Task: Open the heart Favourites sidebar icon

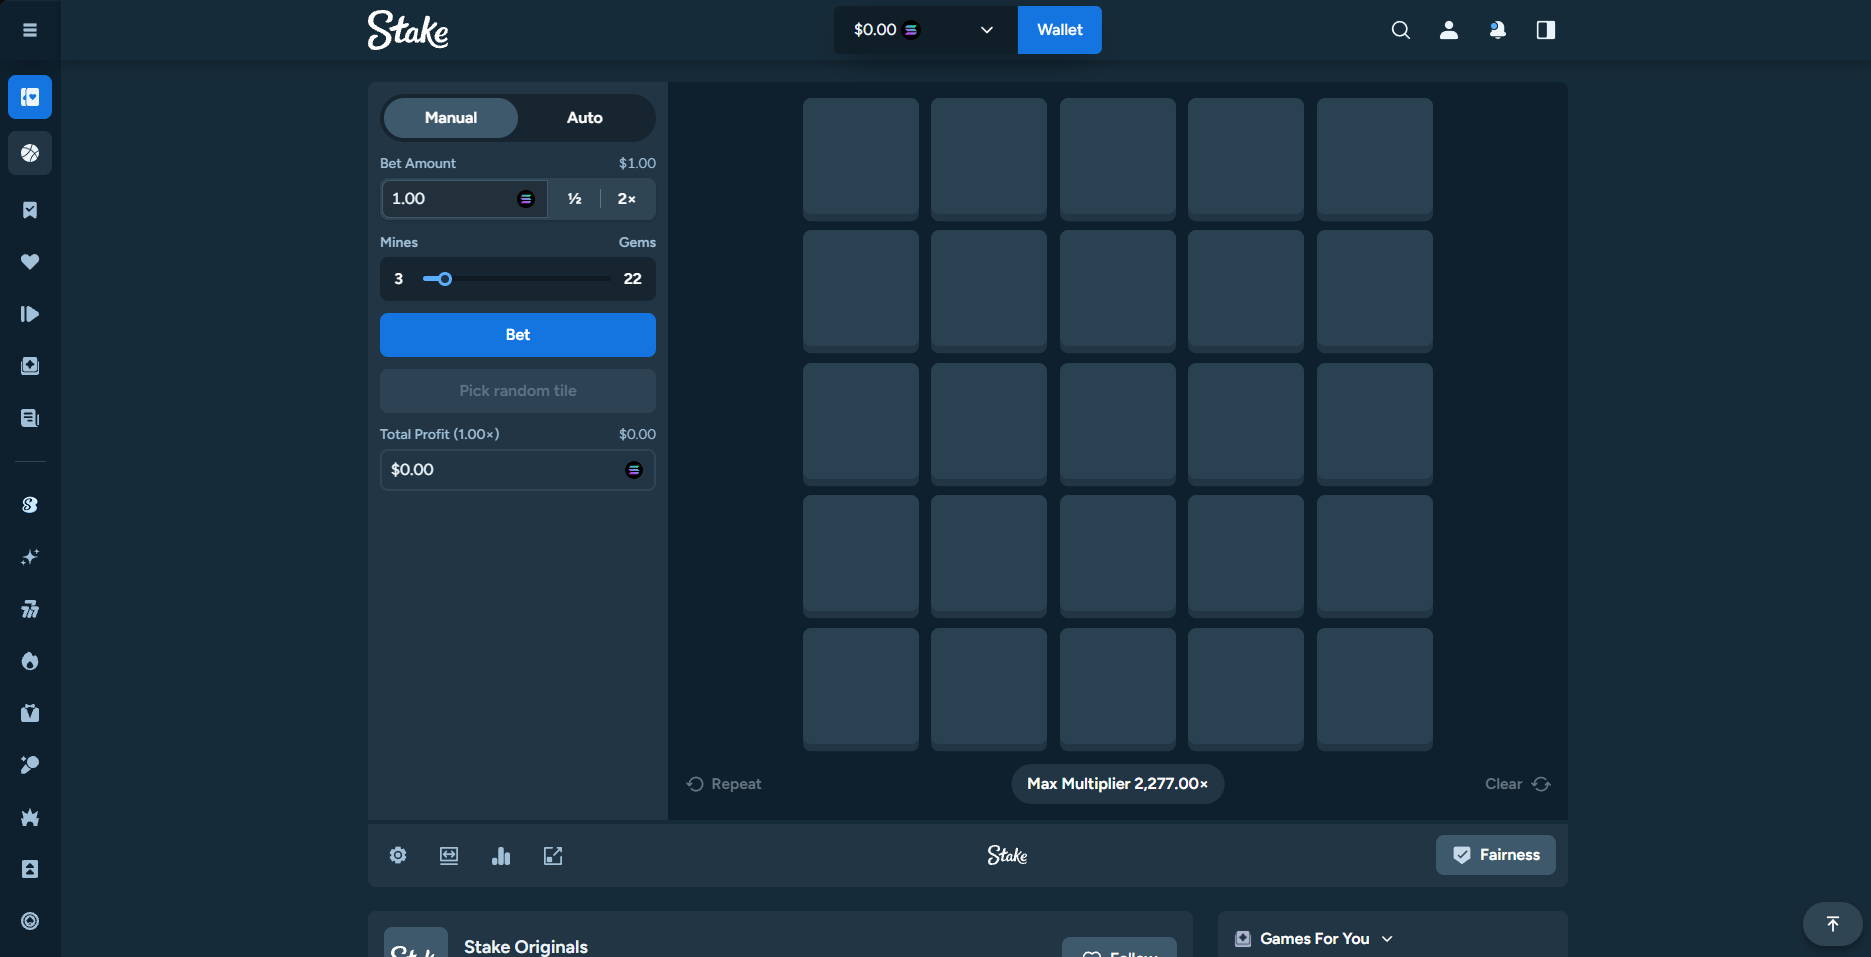Action: (30, 262)
